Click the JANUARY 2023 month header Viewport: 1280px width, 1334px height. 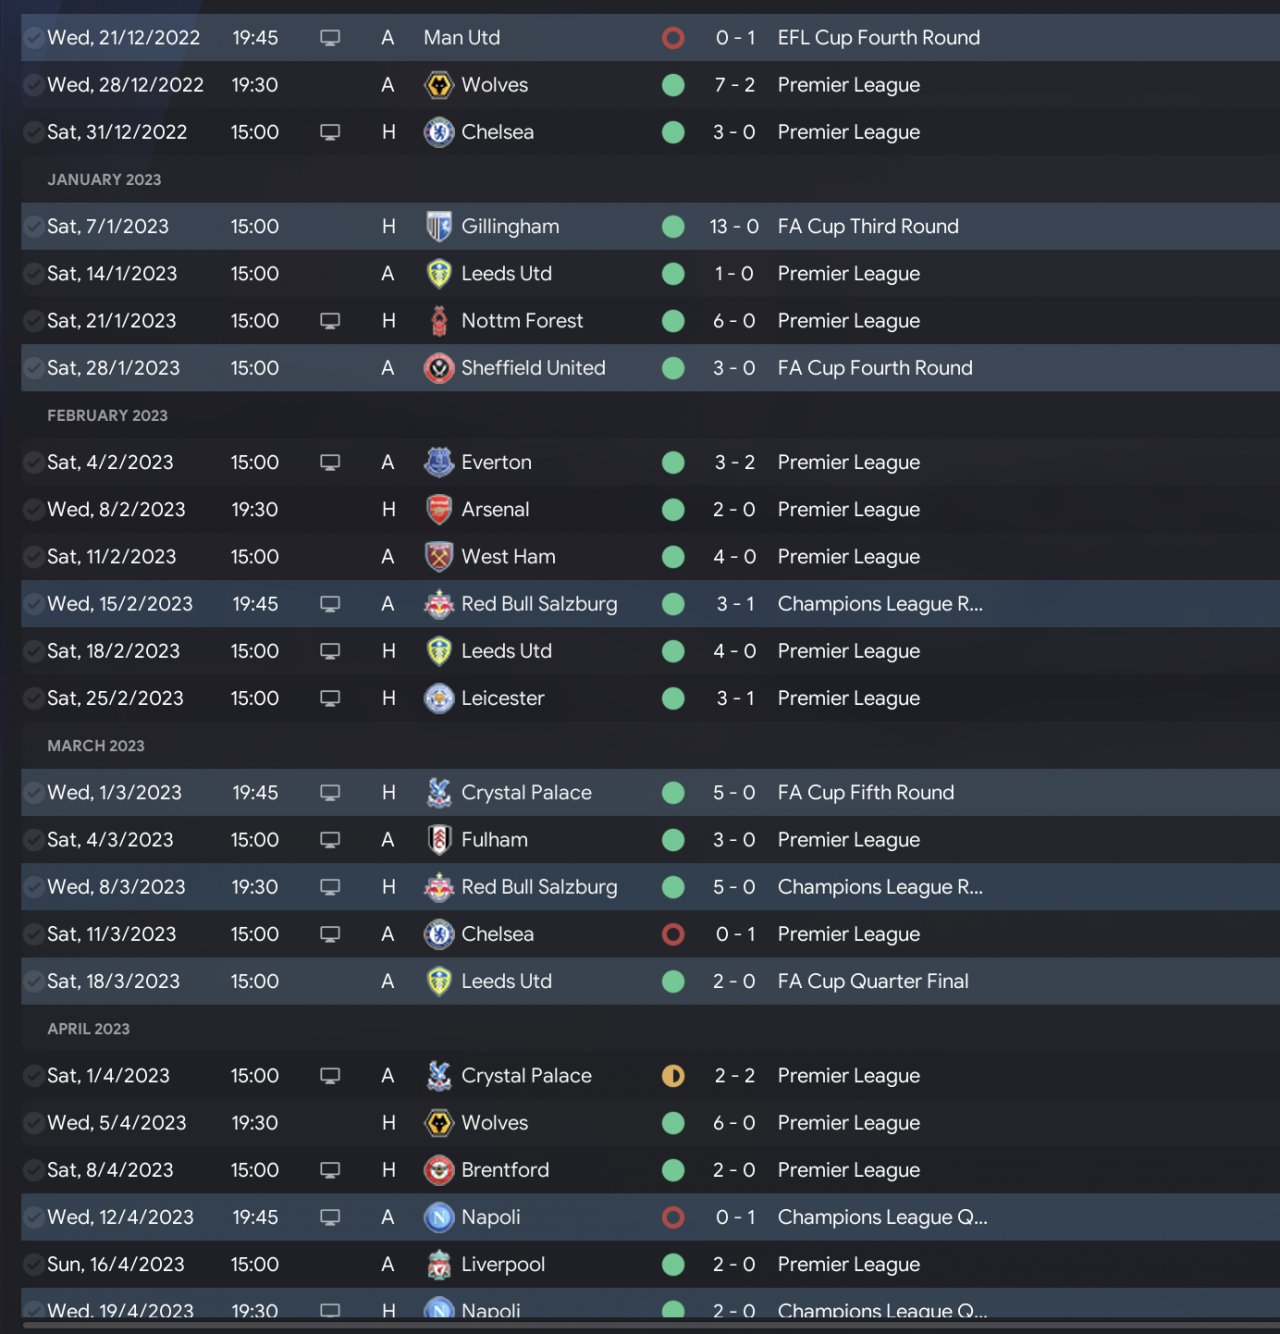click(x=104, y=180)
